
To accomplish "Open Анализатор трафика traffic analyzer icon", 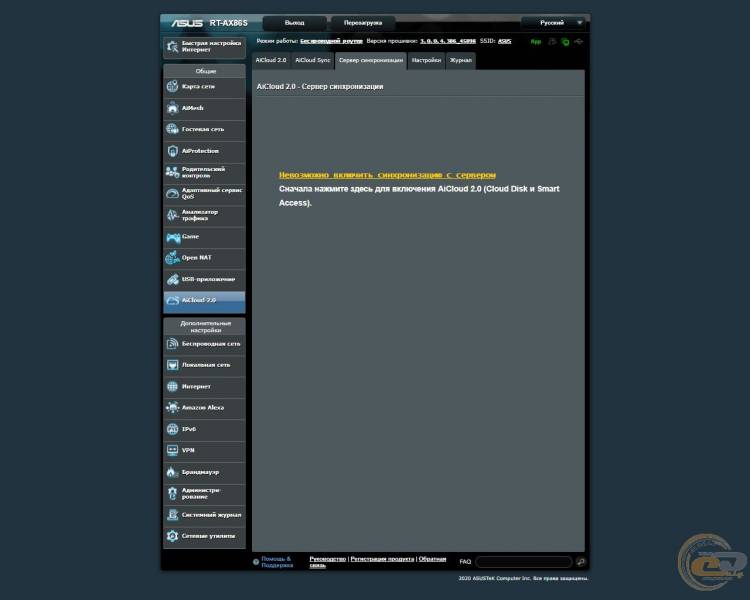I will [172, 215].
